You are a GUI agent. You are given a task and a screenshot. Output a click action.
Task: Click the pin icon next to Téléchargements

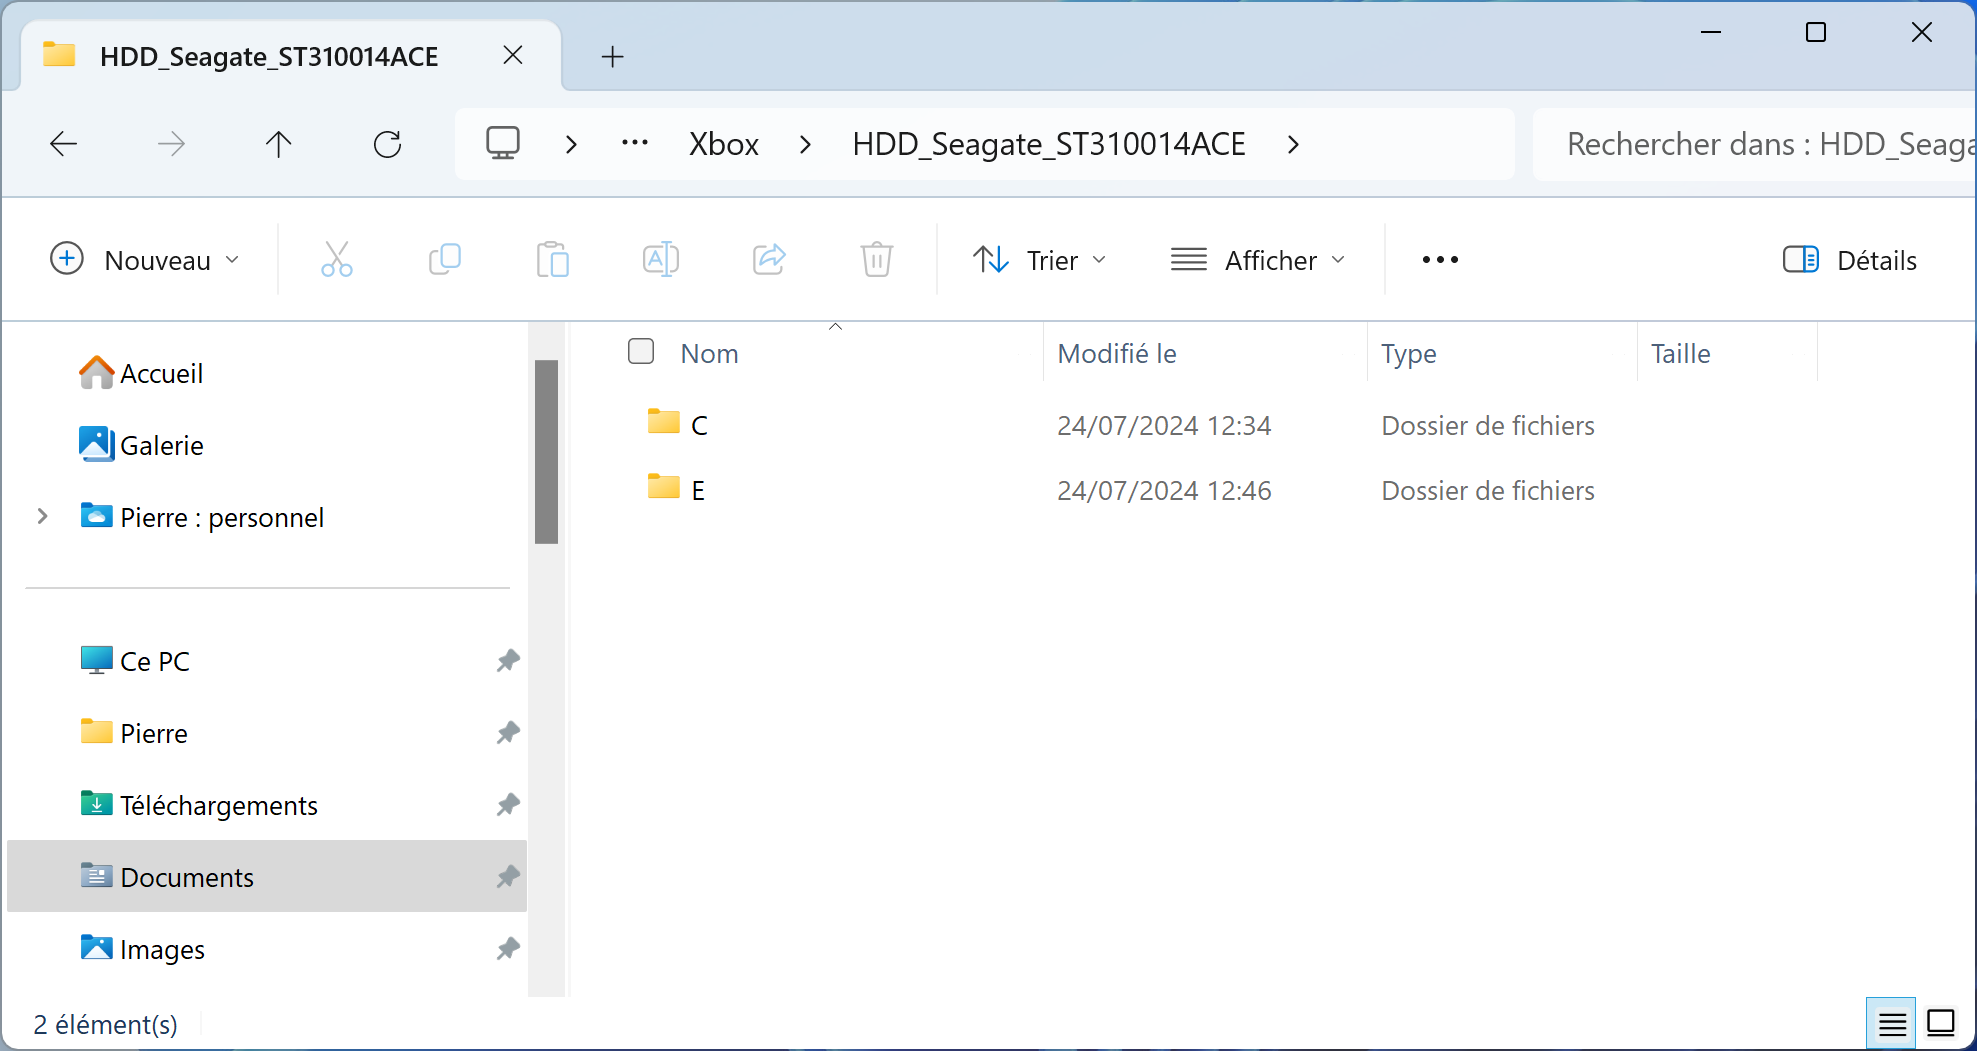click(508, 805)
